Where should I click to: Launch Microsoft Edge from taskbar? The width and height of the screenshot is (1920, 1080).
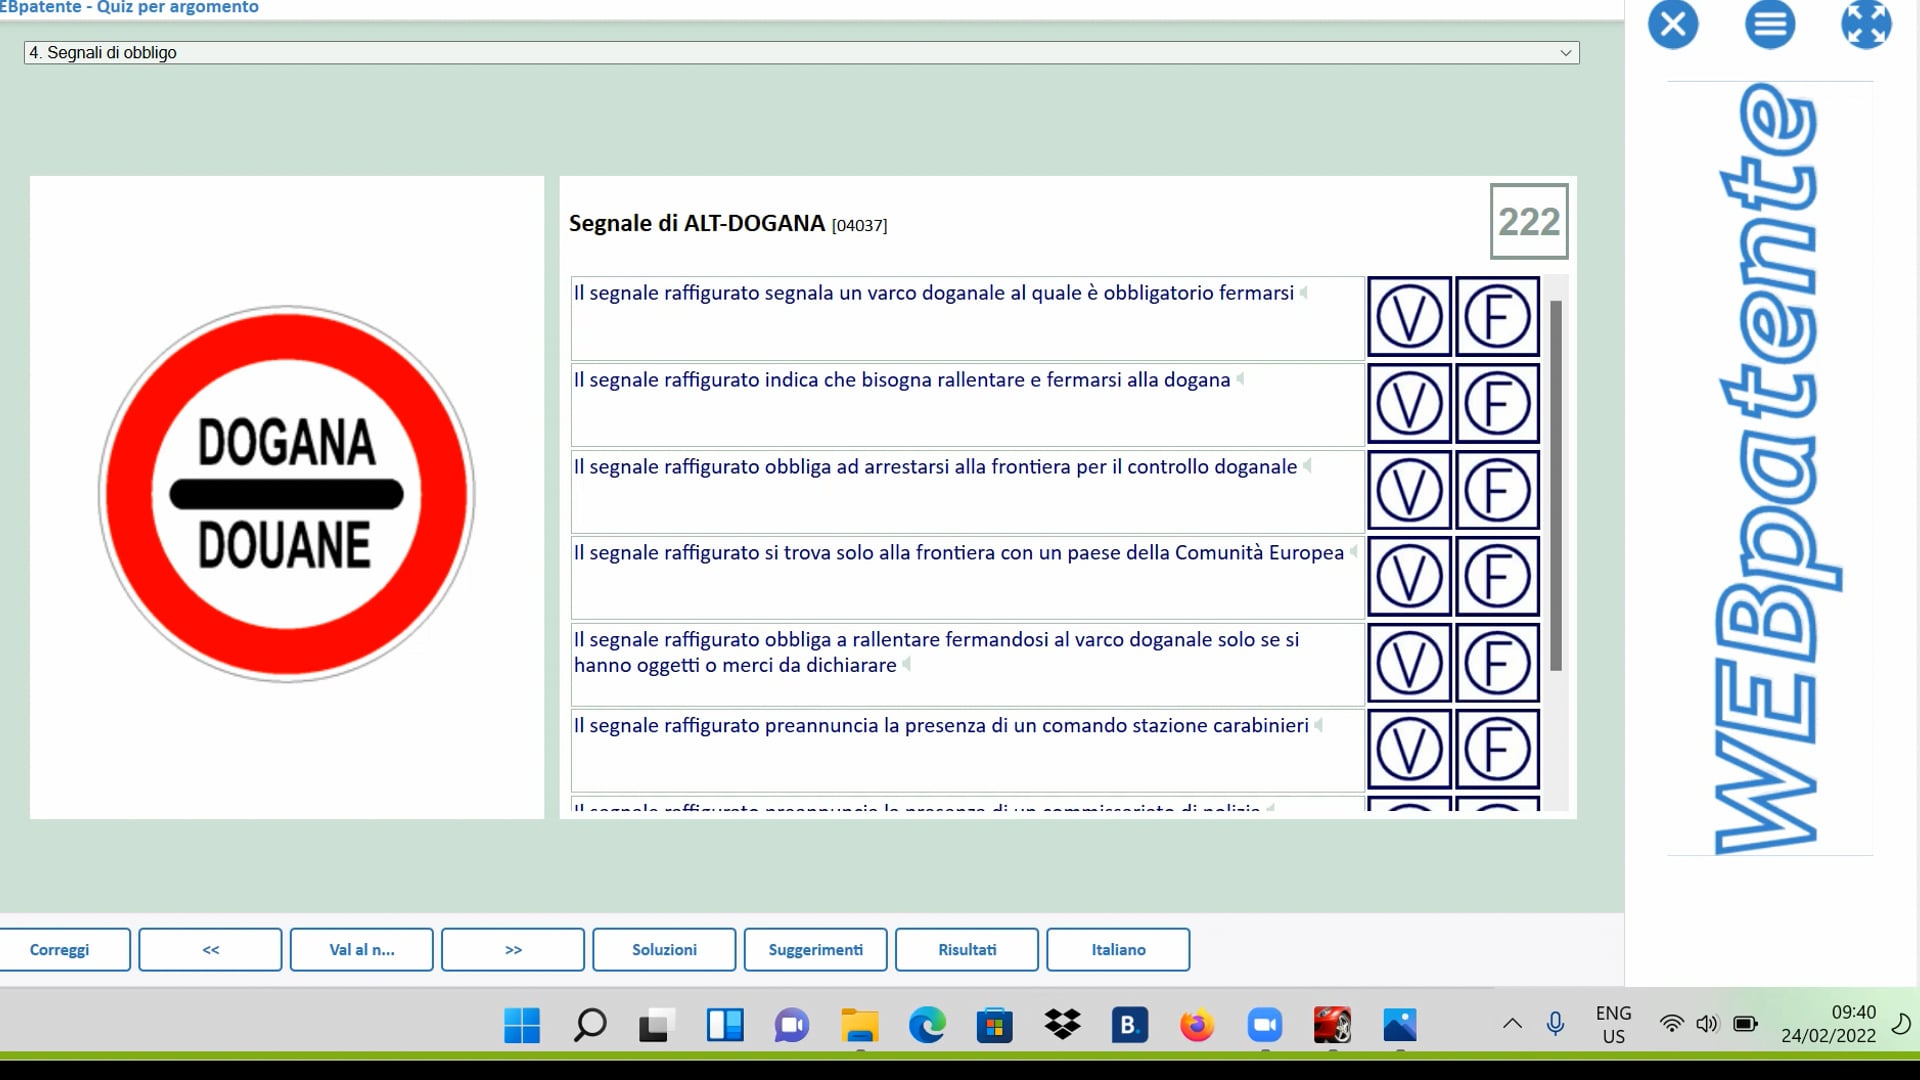(x=927, y=1025)
